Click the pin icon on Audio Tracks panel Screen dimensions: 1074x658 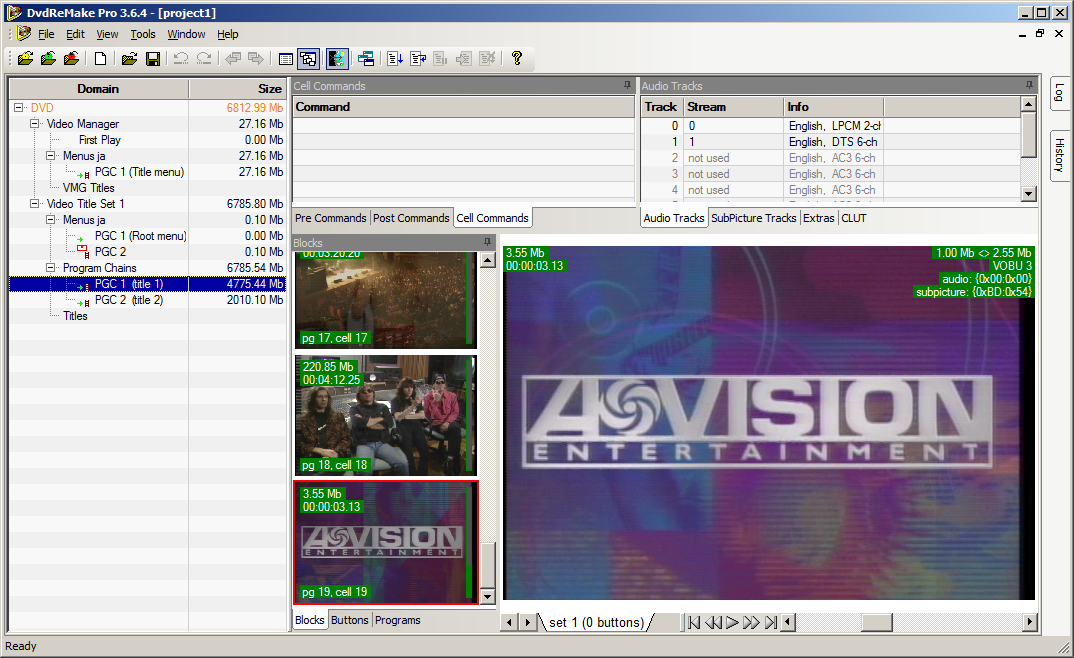coord(1029,86)
